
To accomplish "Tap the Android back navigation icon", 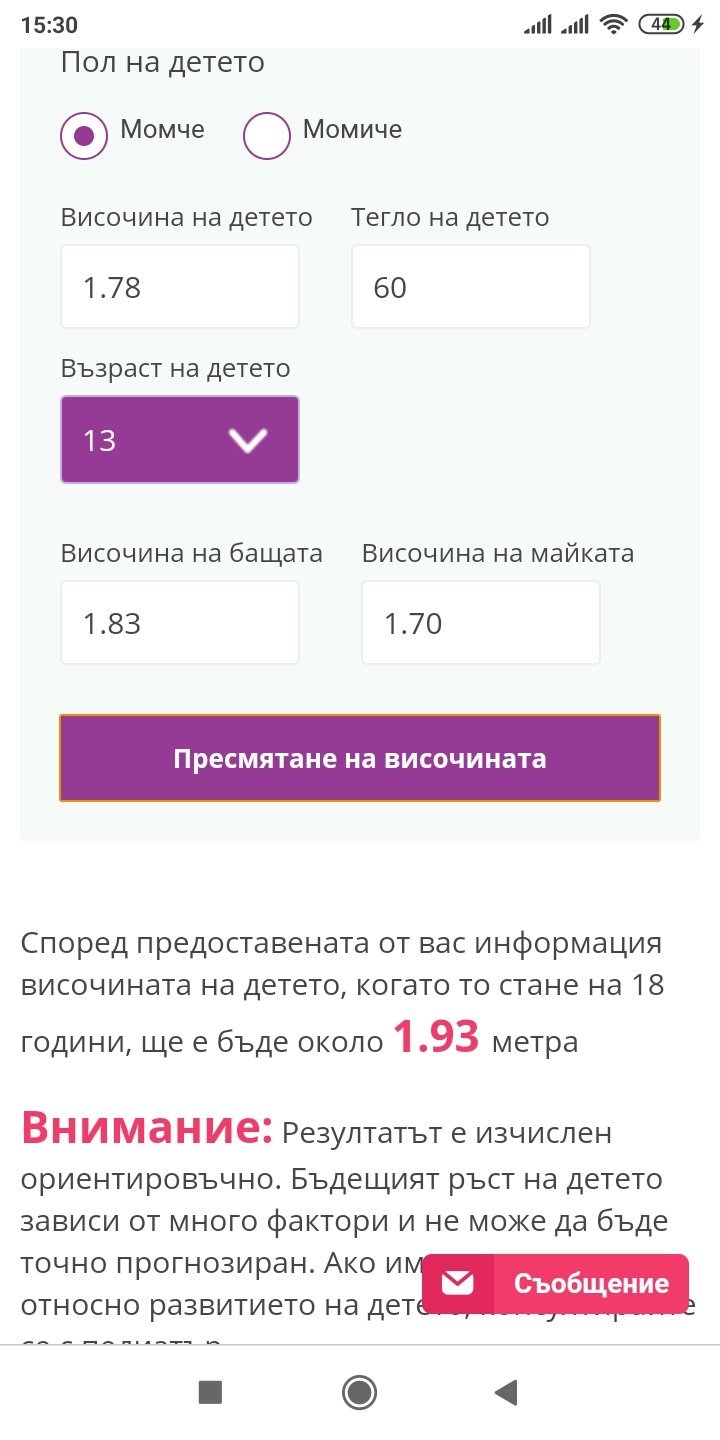I will pyautogui.click(x=507, y=1392).
